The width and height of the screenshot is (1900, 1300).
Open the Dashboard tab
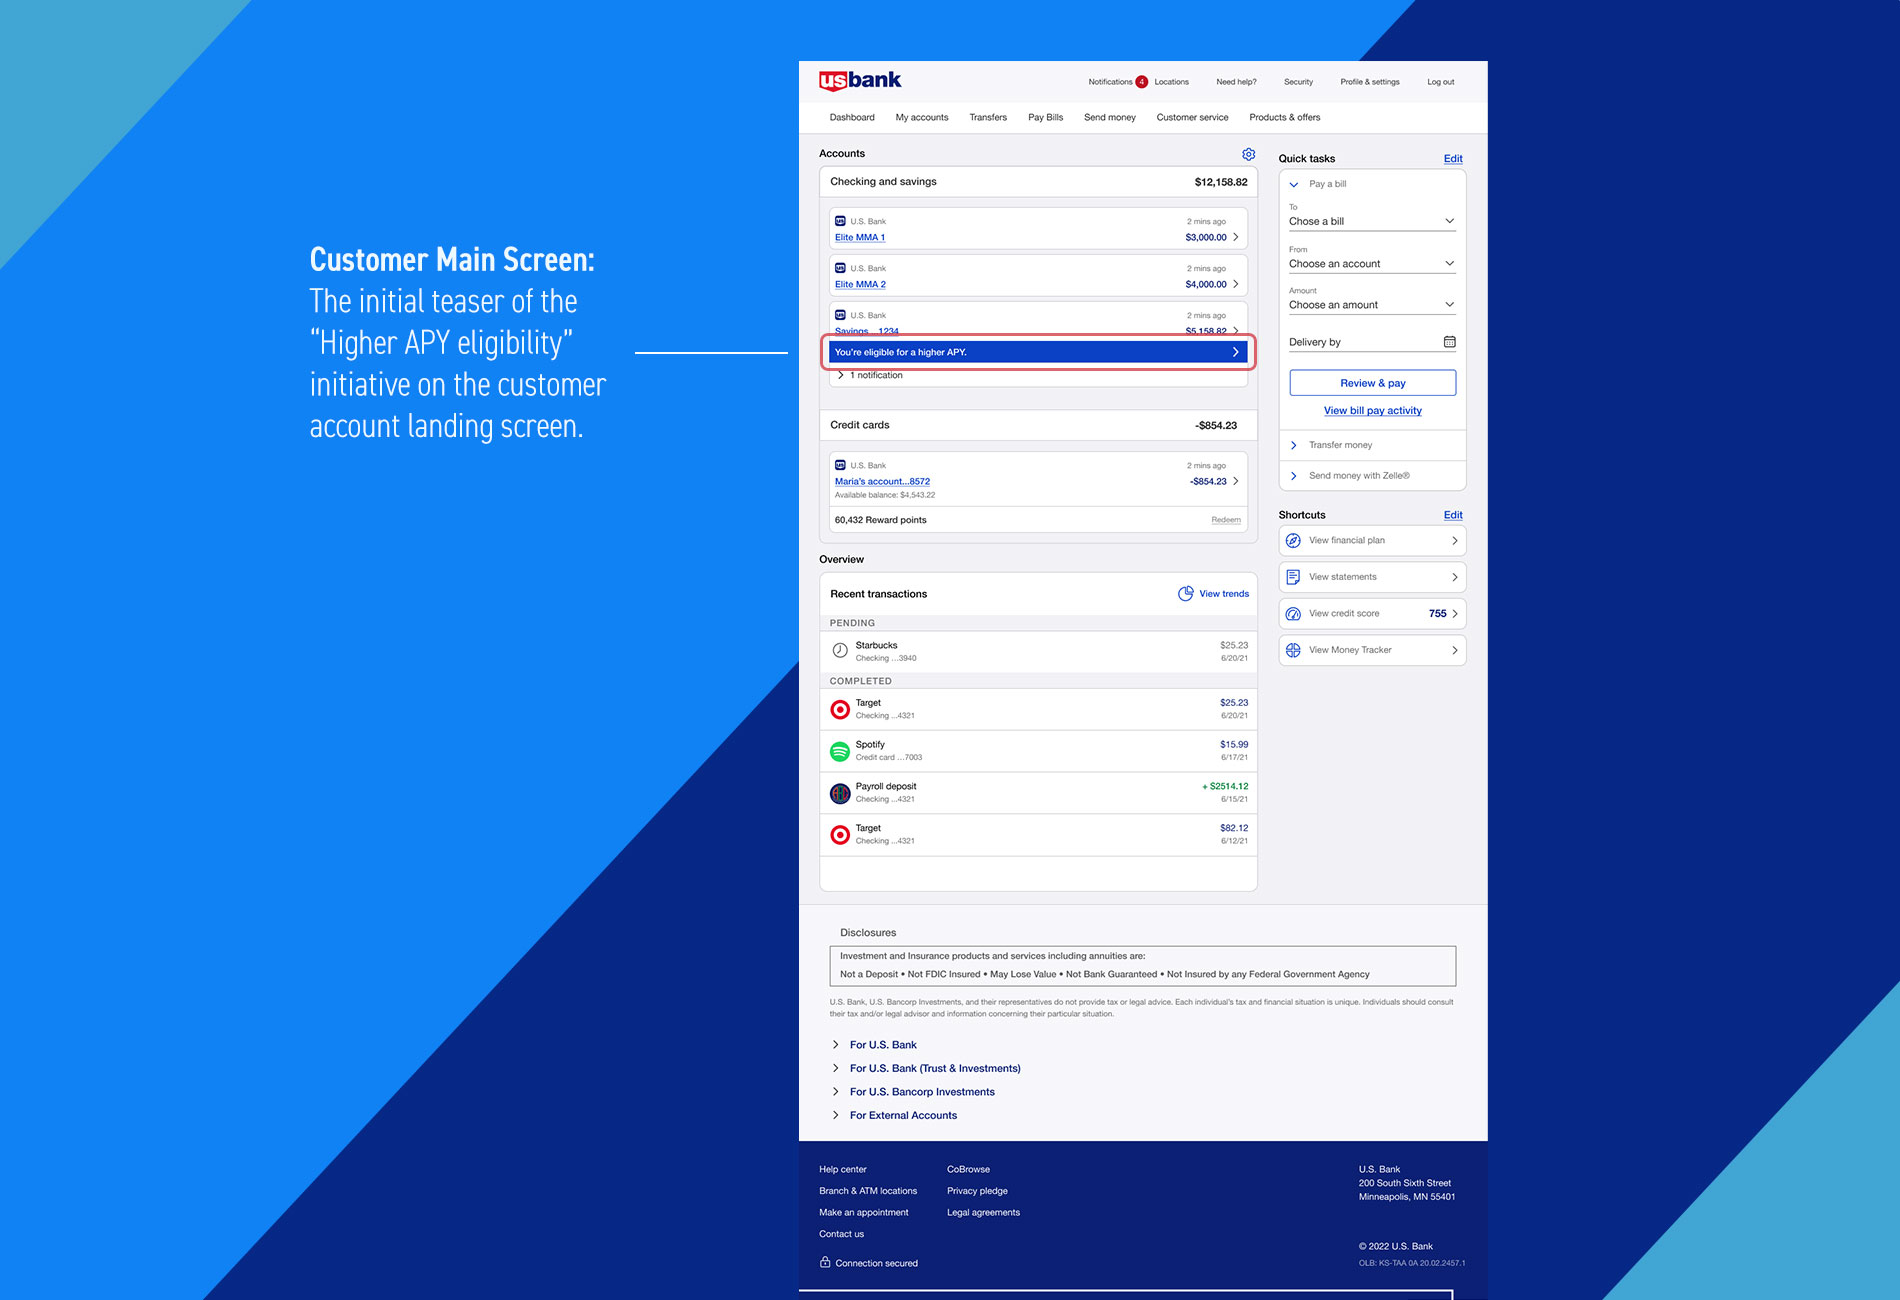pos(852,118)
